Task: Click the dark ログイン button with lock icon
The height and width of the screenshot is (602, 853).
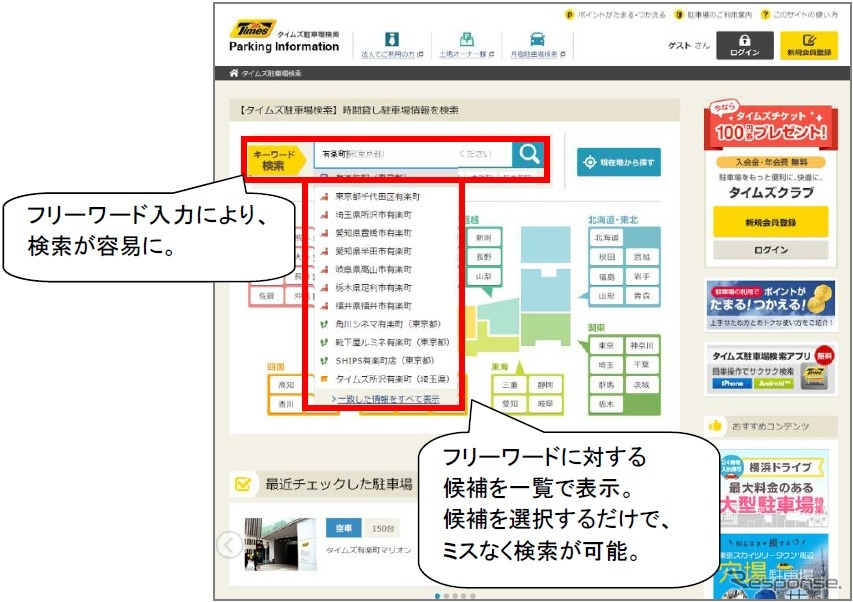Action: click(744, 45)
